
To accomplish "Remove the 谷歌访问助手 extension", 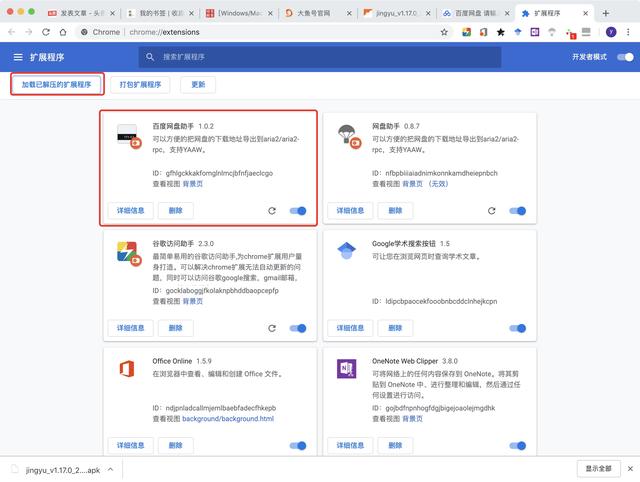I will pos(176,328).
